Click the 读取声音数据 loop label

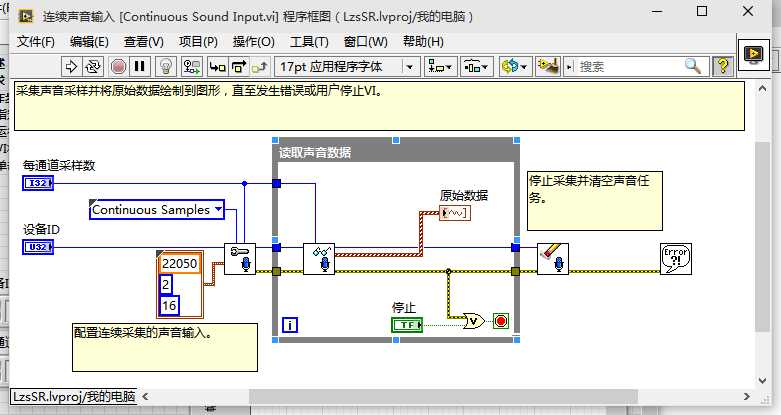tap(315, 152)
